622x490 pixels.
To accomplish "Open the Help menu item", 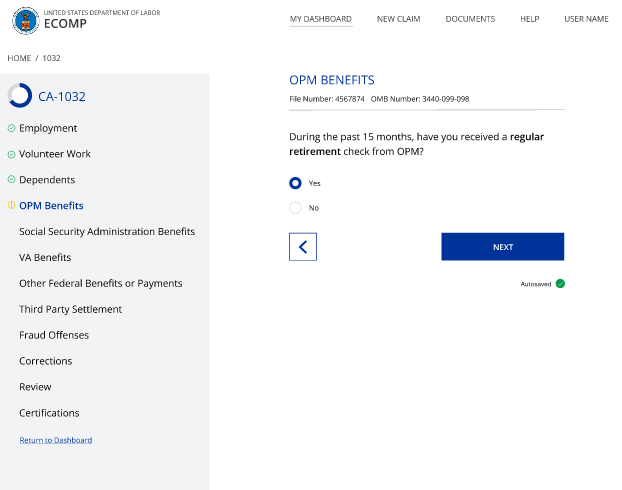I will click(529, 19).
